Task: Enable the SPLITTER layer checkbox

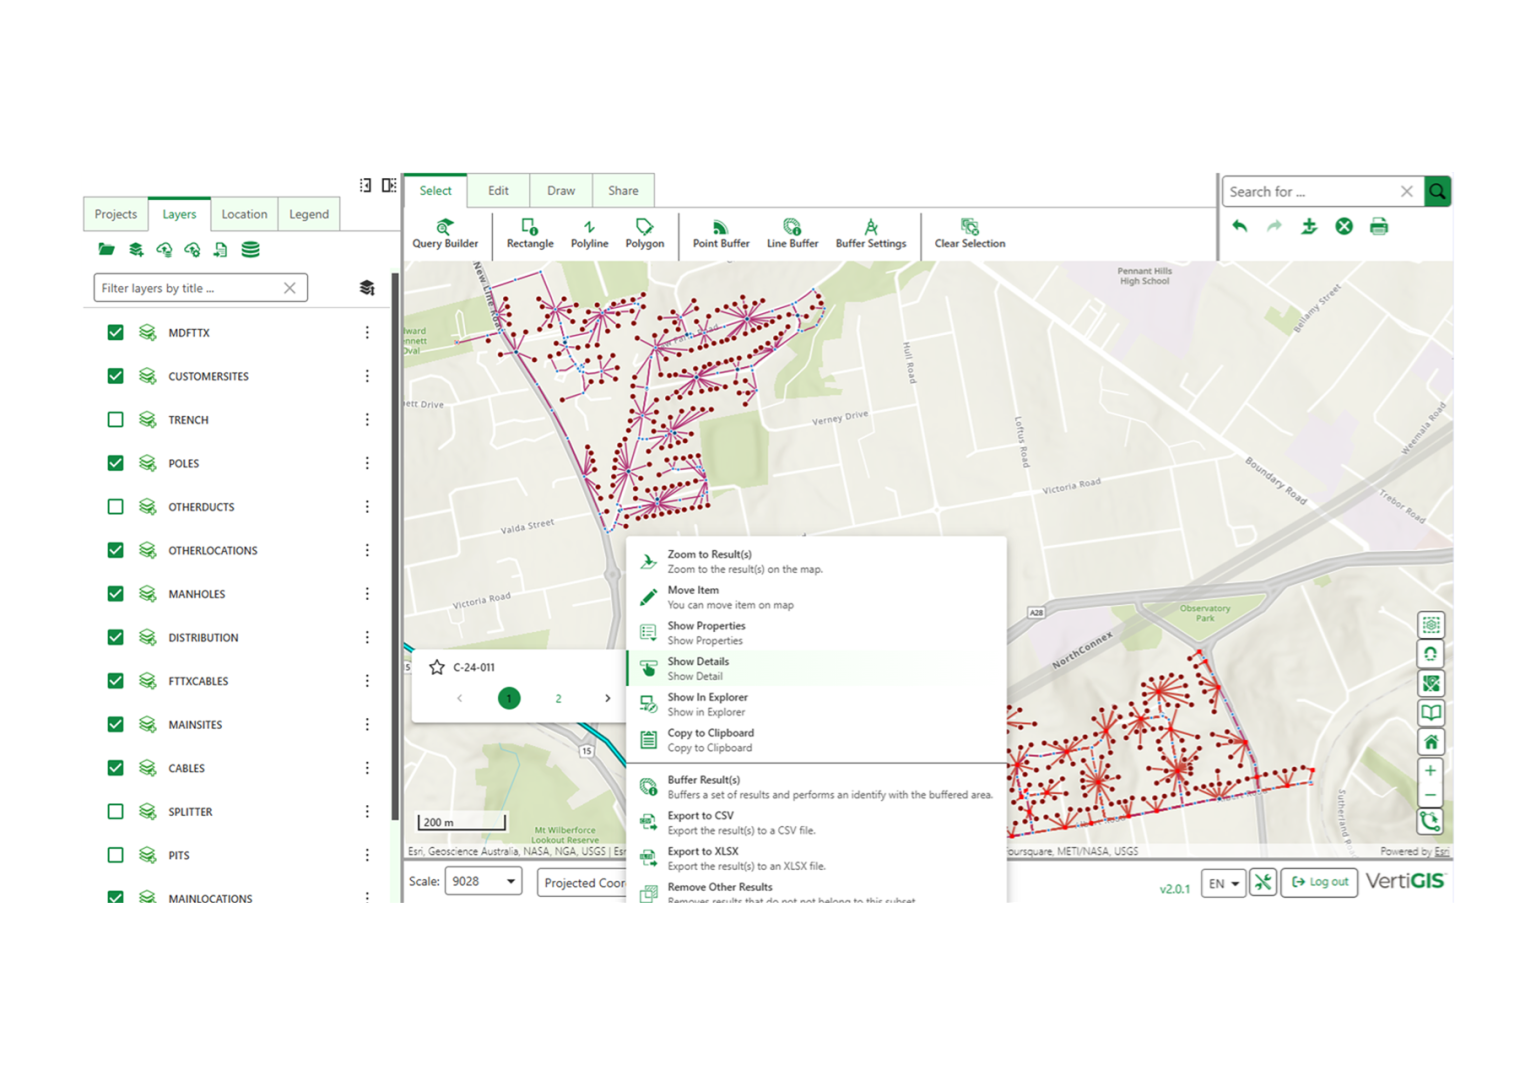Action: click(116, 812)
